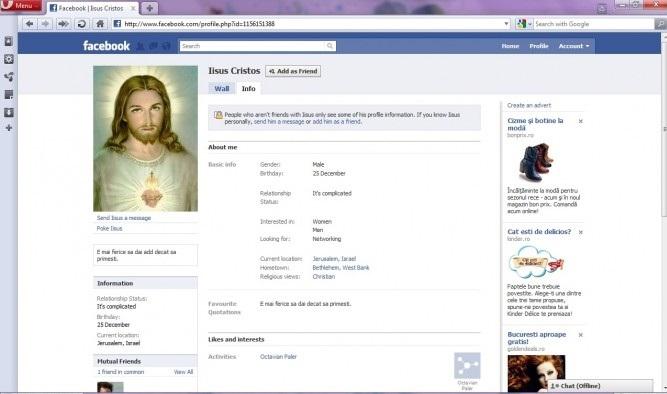Screen dimensions: 667x394
Task: Switch to the Wall tab
Action: pos(222,89)
